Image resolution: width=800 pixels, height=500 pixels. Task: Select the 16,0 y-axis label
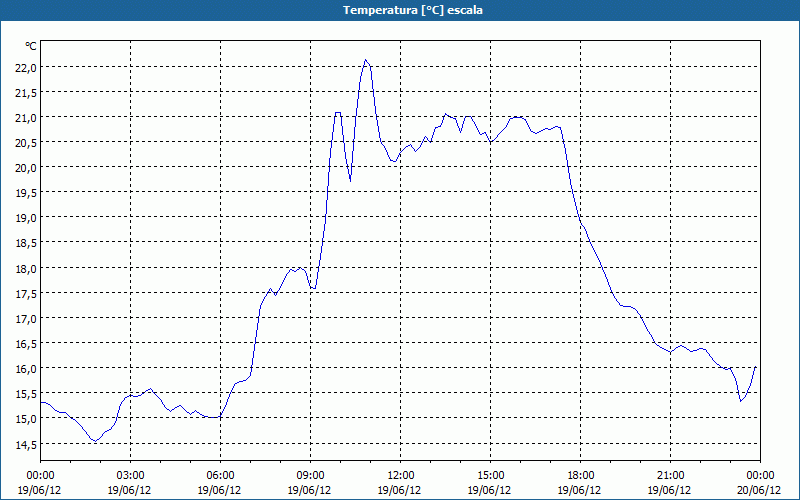pos(25,368)
